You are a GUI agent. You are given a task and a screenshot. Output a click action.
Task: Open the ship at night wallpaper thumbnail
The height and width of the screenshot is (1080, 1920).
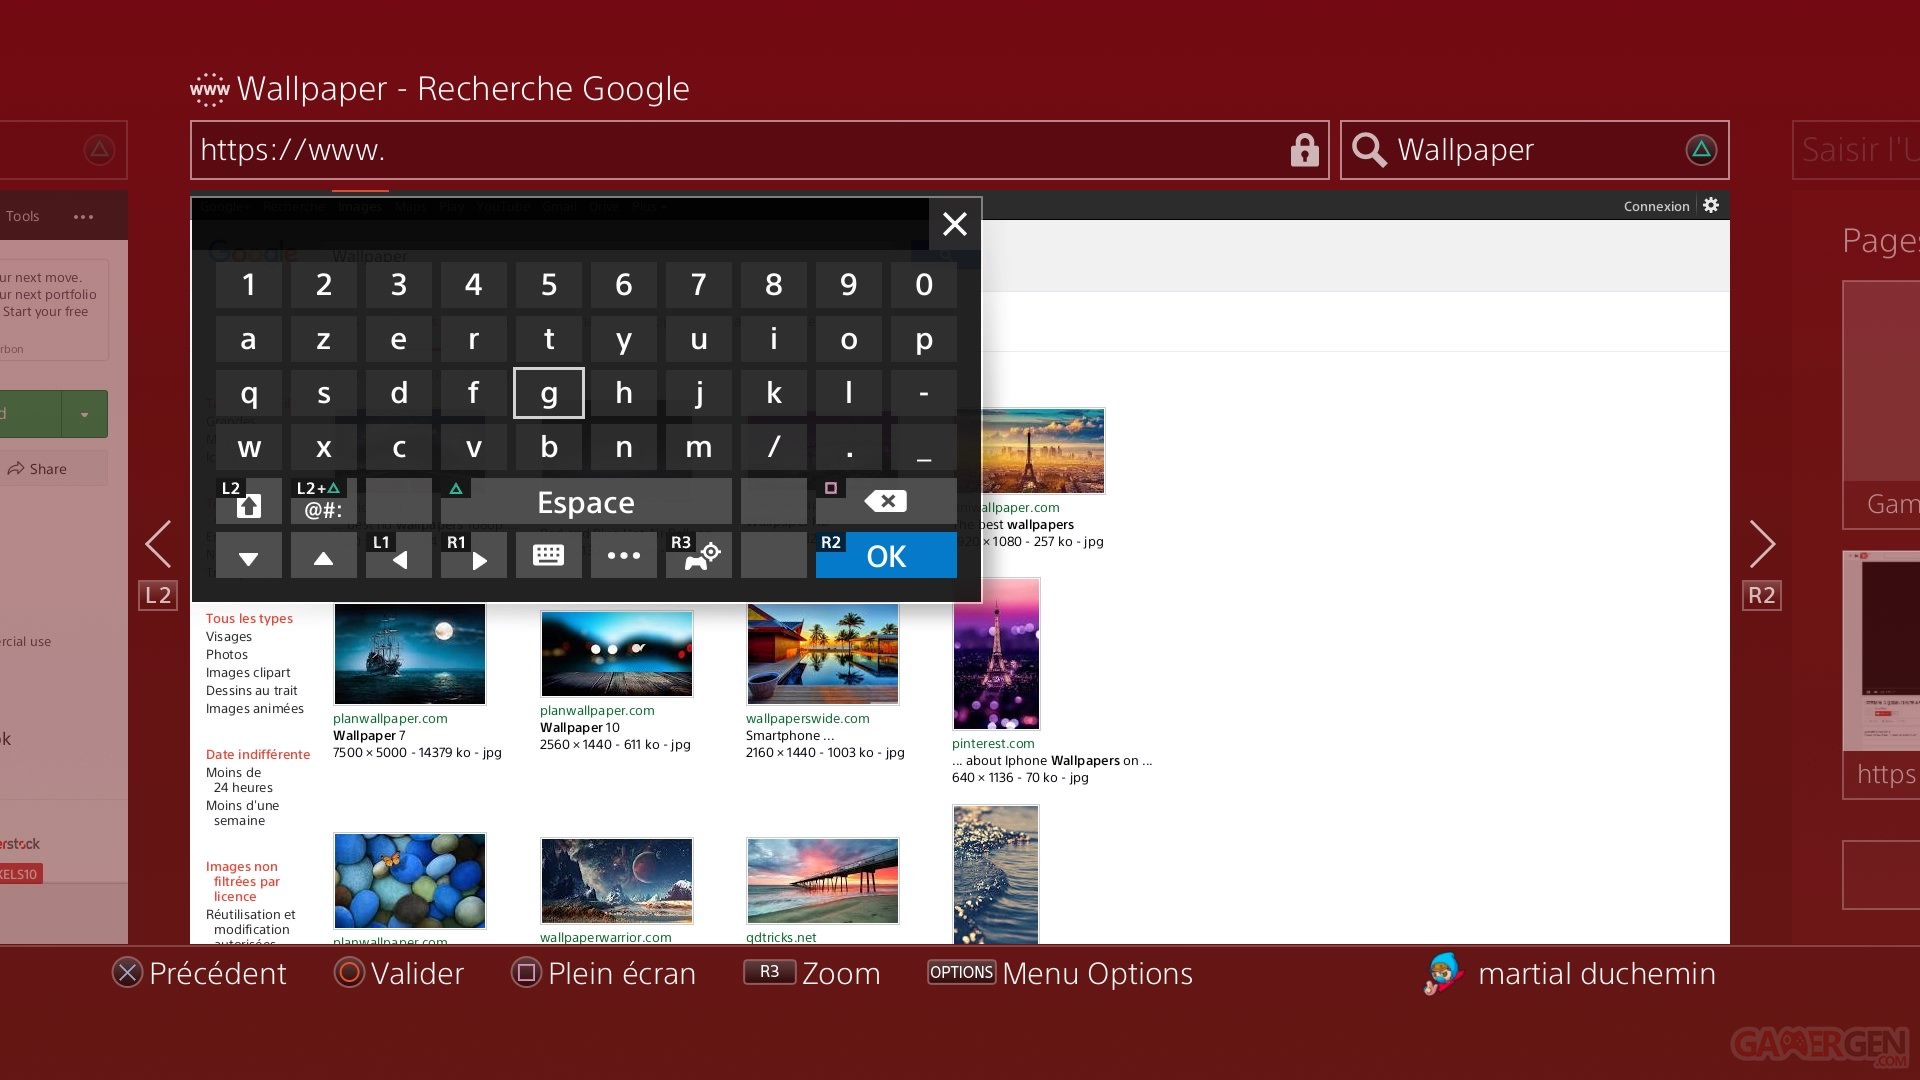click(409, 654)
